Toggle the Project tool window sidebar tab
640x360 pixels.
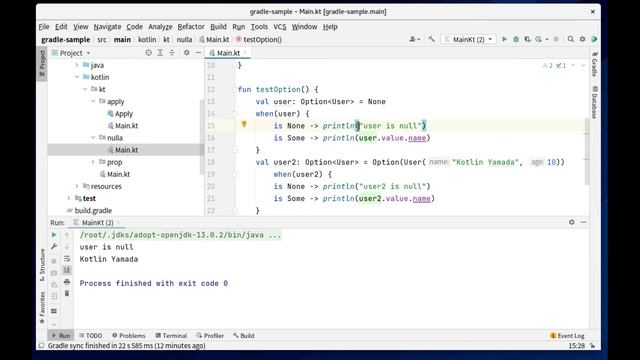(x=42, y=63)
